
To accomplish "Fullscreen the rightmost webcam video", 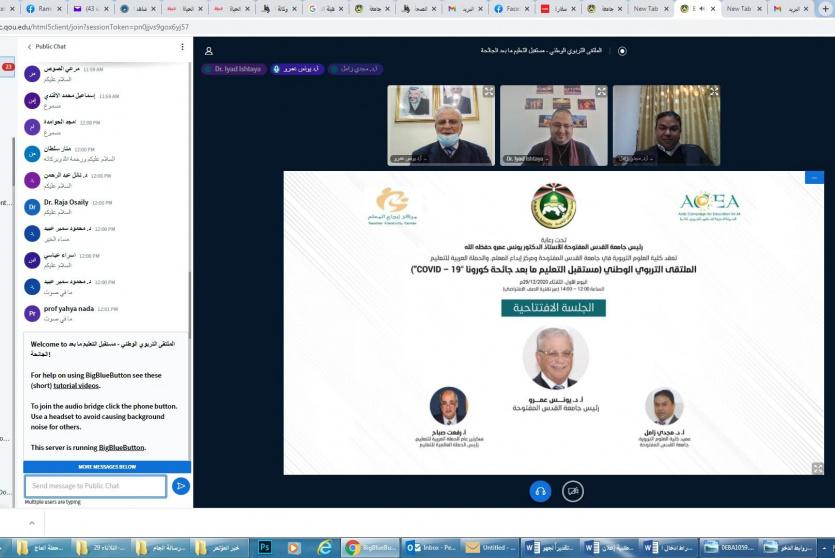I will coord(714,91).
